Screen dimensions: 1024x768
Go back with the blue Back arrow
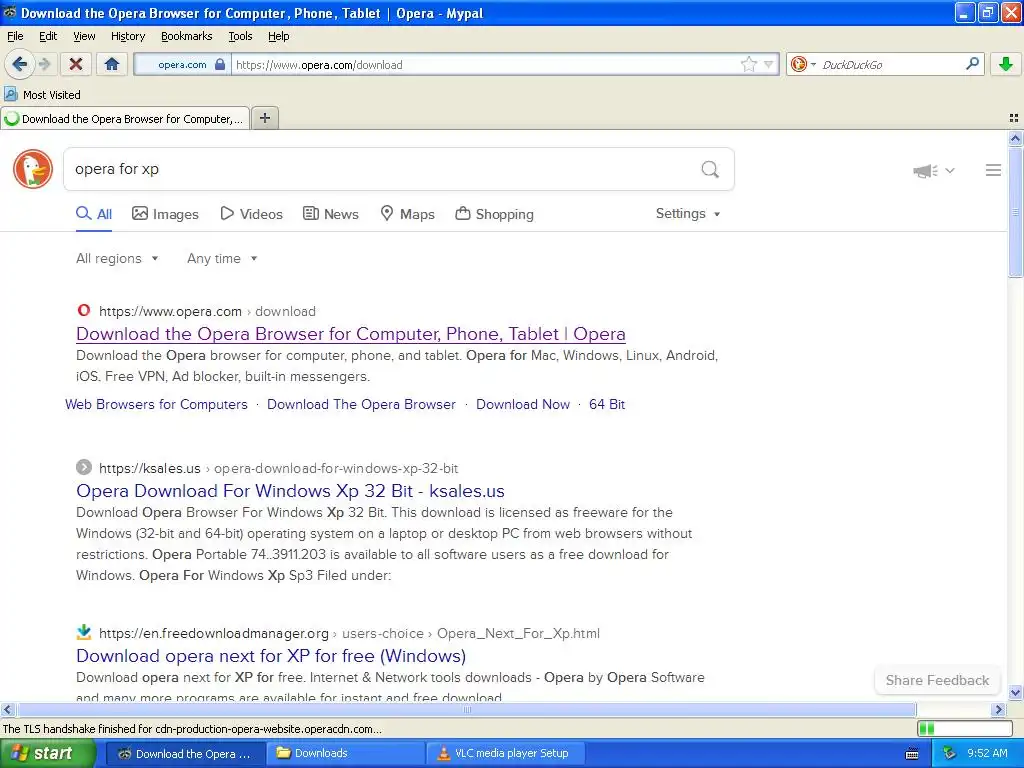(x=20, y=64)
